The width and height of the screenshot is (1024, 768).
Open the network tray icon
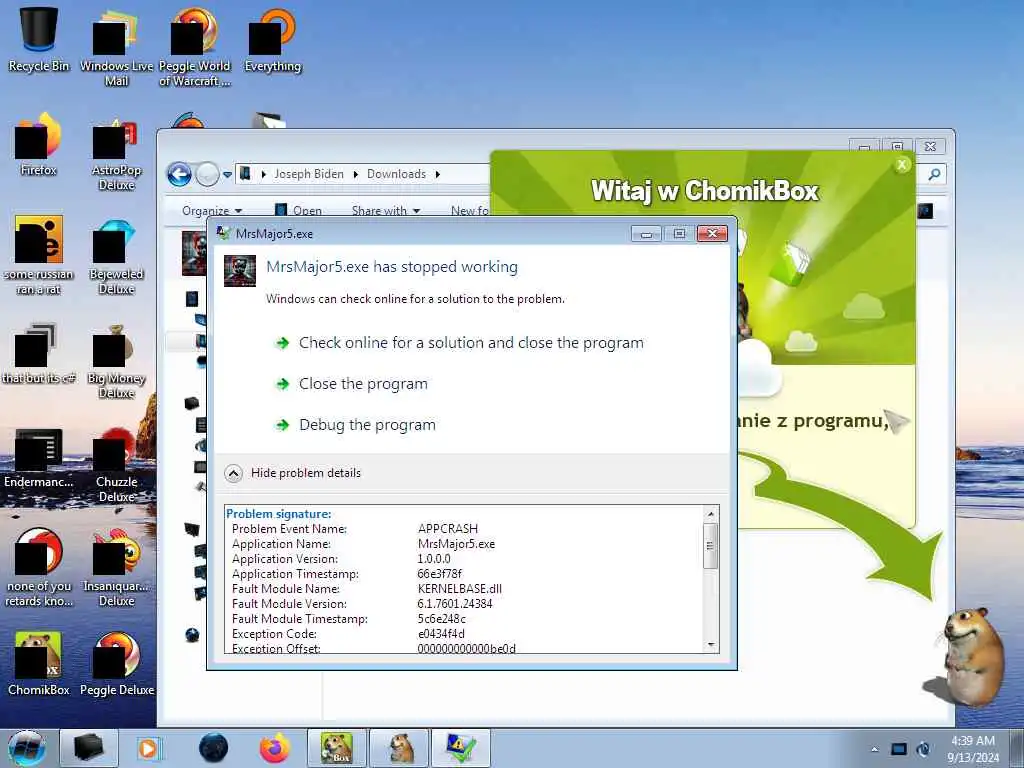(x=899, y=749)
